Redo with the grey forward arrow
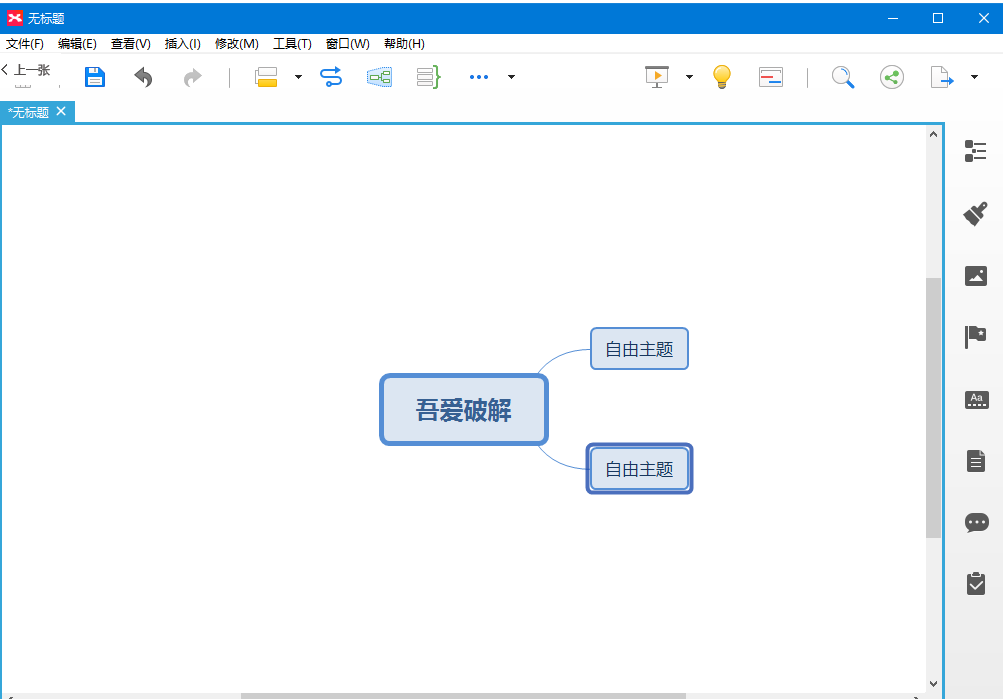The width and height of the screenshot is (1003, 699). 192,77
